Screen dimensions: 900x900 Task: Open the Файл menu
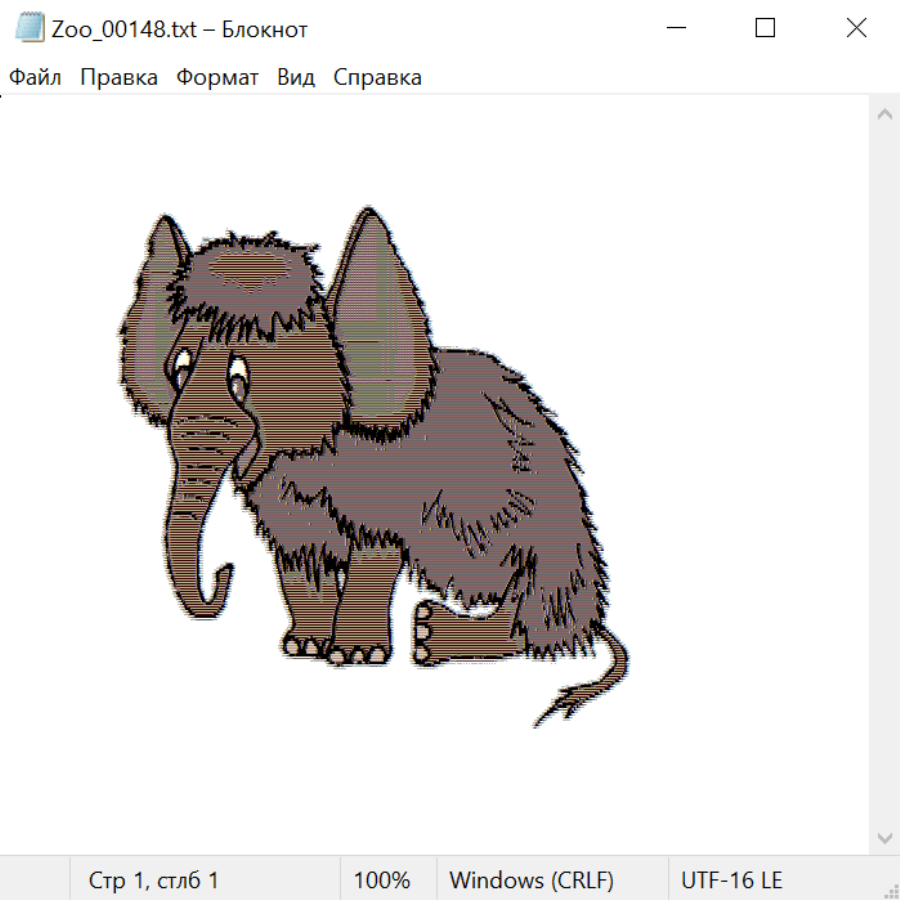35,78
